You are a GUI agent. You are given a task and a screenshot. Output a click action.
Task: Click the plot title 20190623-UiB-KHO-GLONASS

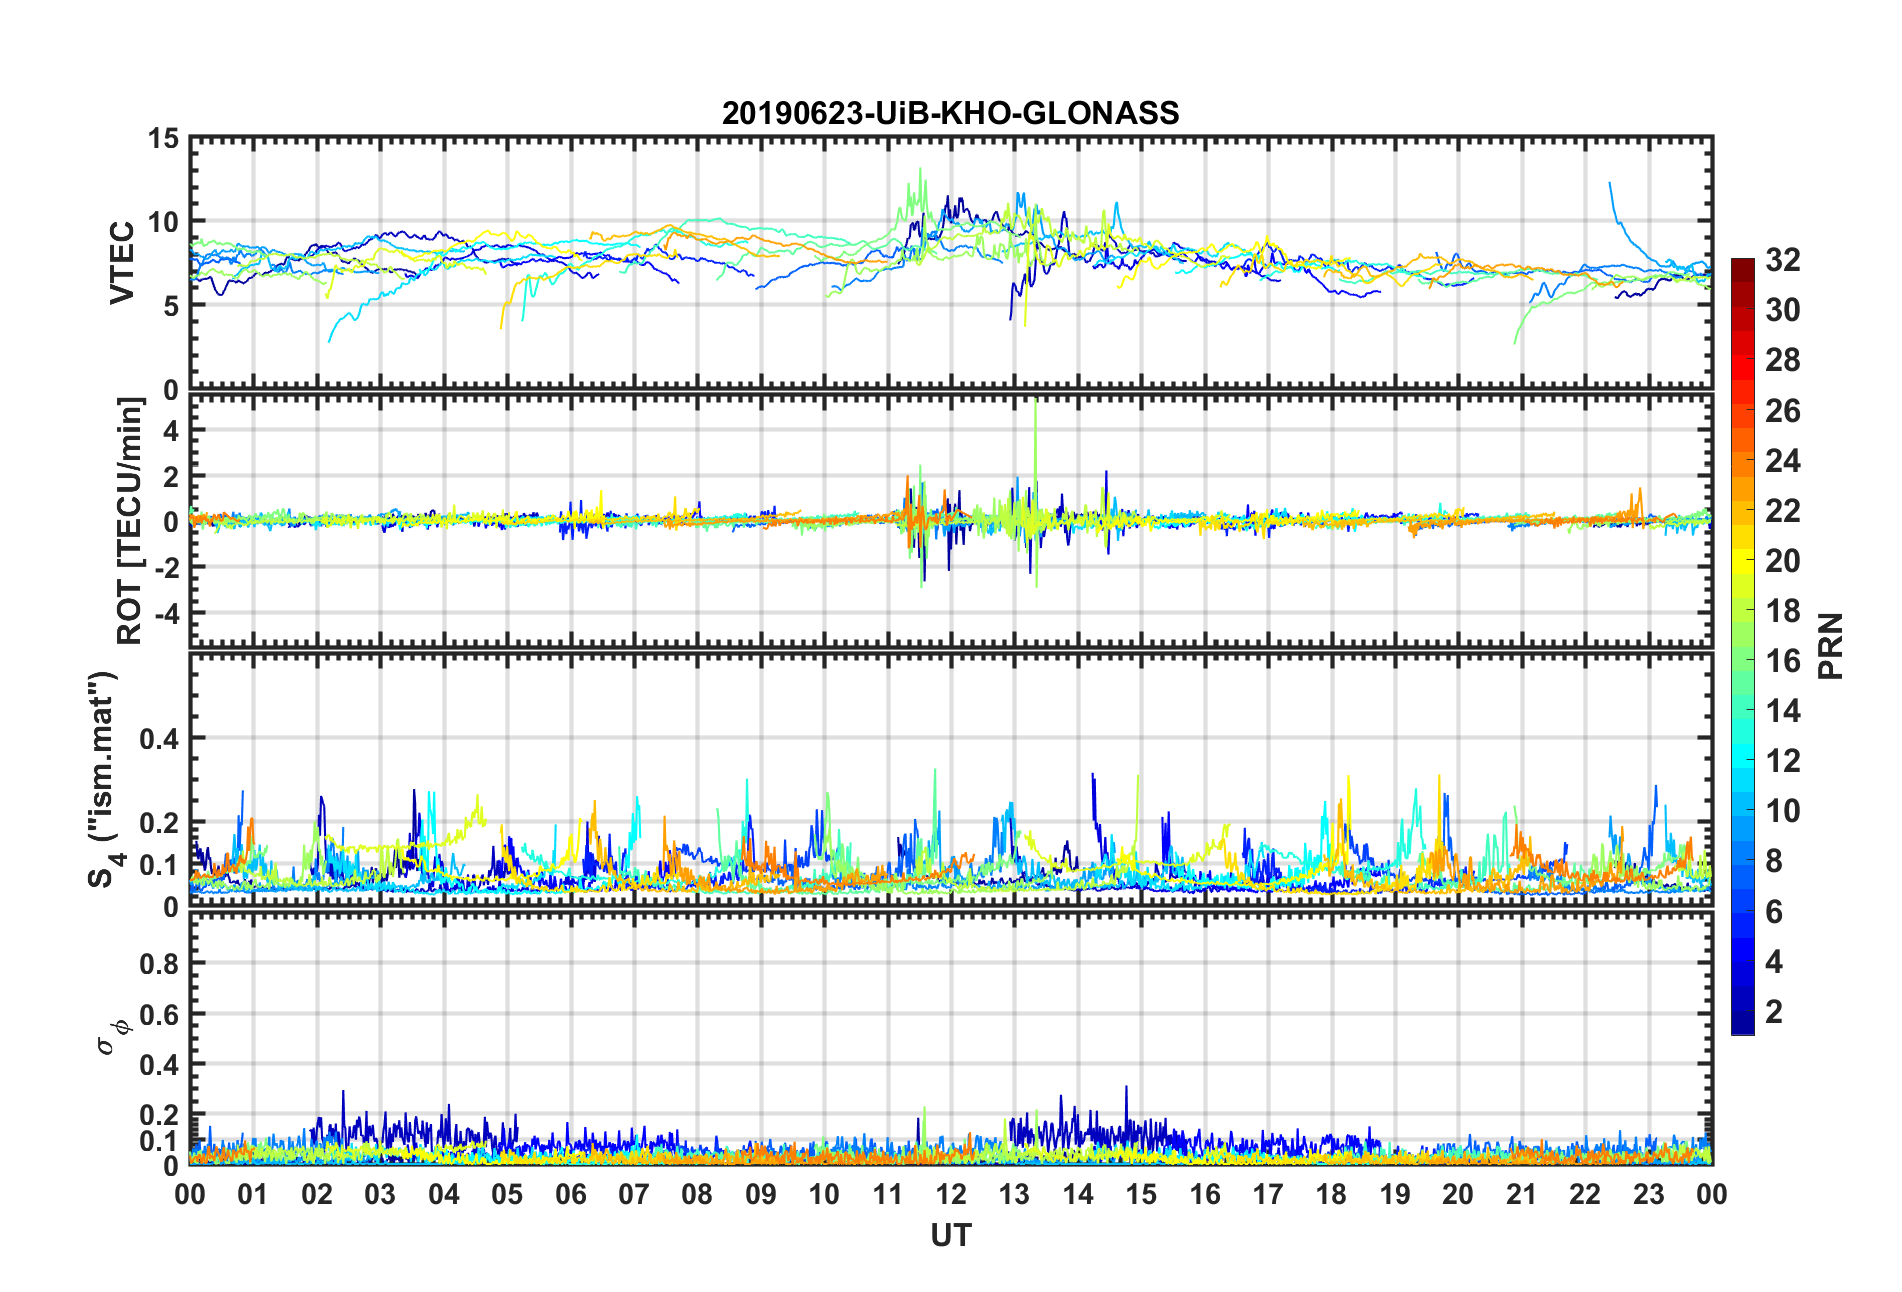(x=950, y=113)
